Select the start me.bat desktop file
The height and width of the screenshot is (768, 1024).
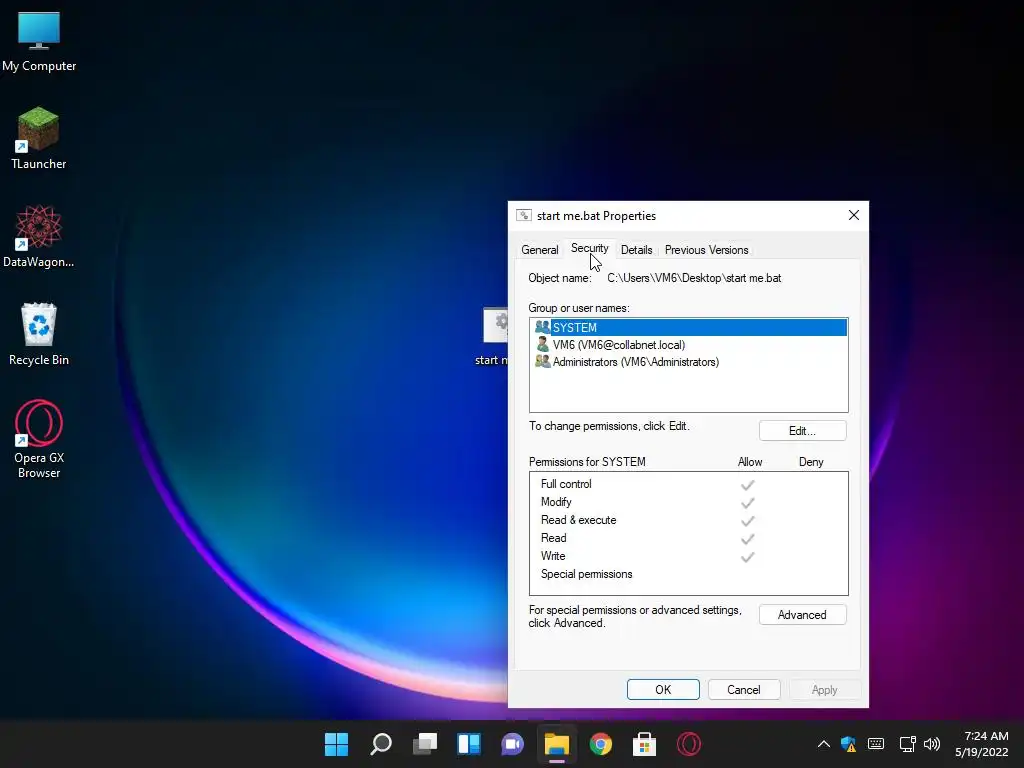tap(494, 337)
